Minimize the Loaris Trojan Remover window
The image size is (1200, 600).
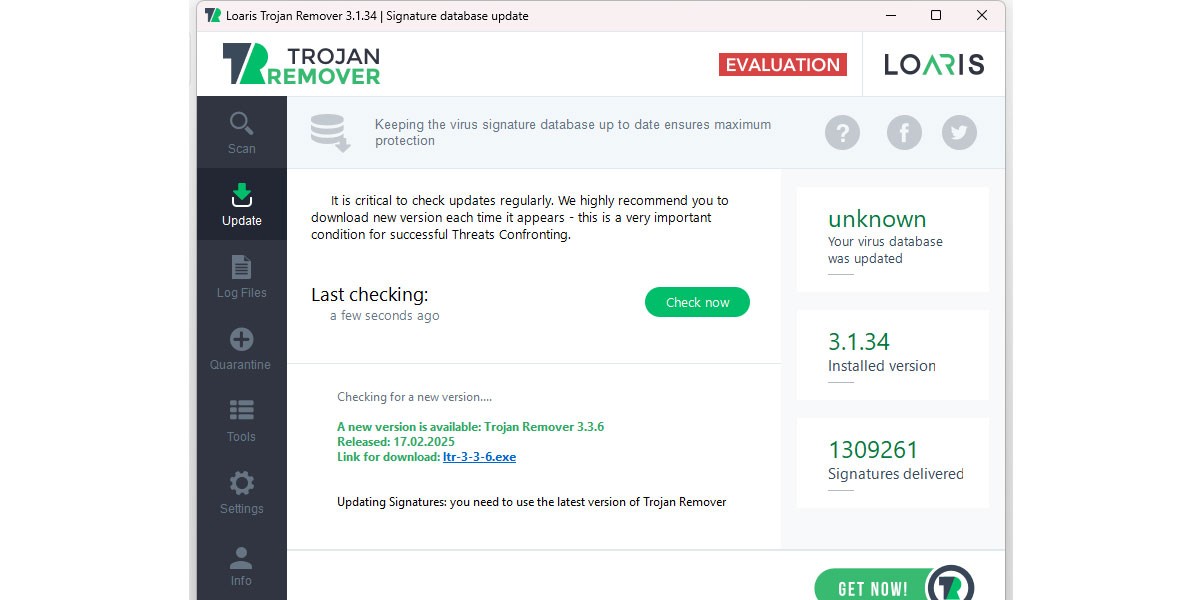click(x=889, y=15)
